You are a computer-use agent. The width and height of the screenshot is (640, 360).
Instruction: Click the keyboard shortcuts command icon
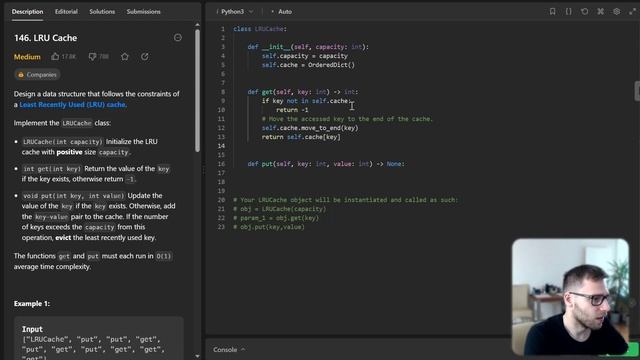tap(600, 11)
